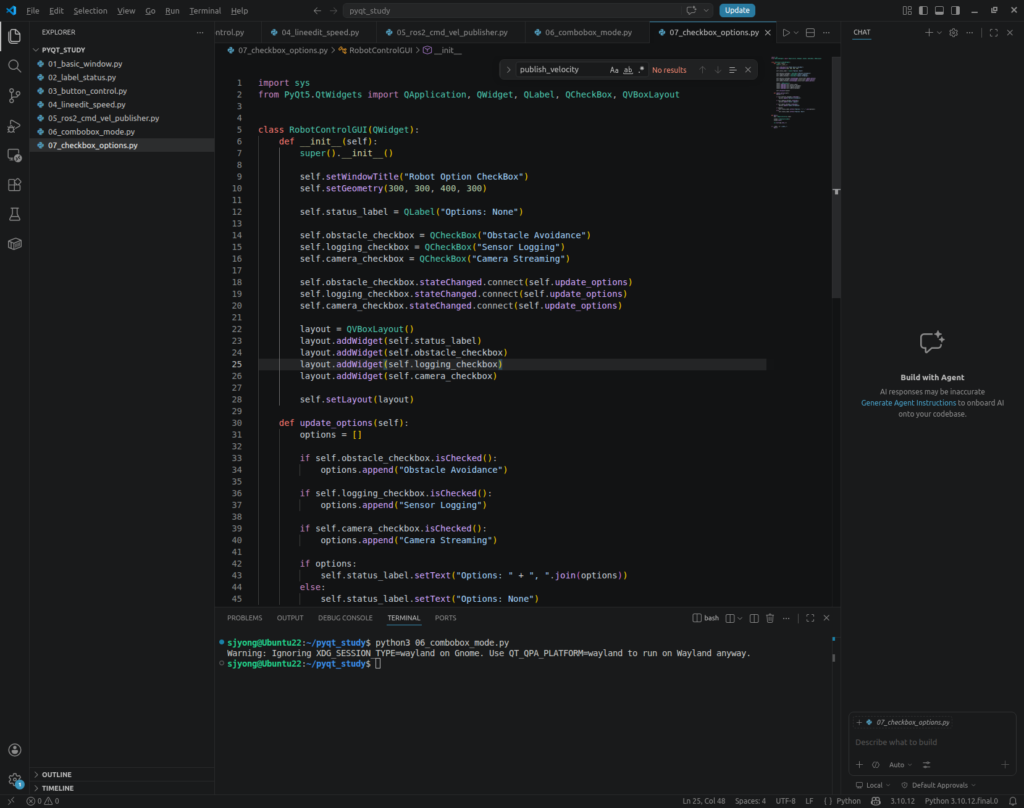Open notifications bell in status bar
Screen dimensions: 1024x808
(1012, 801)
